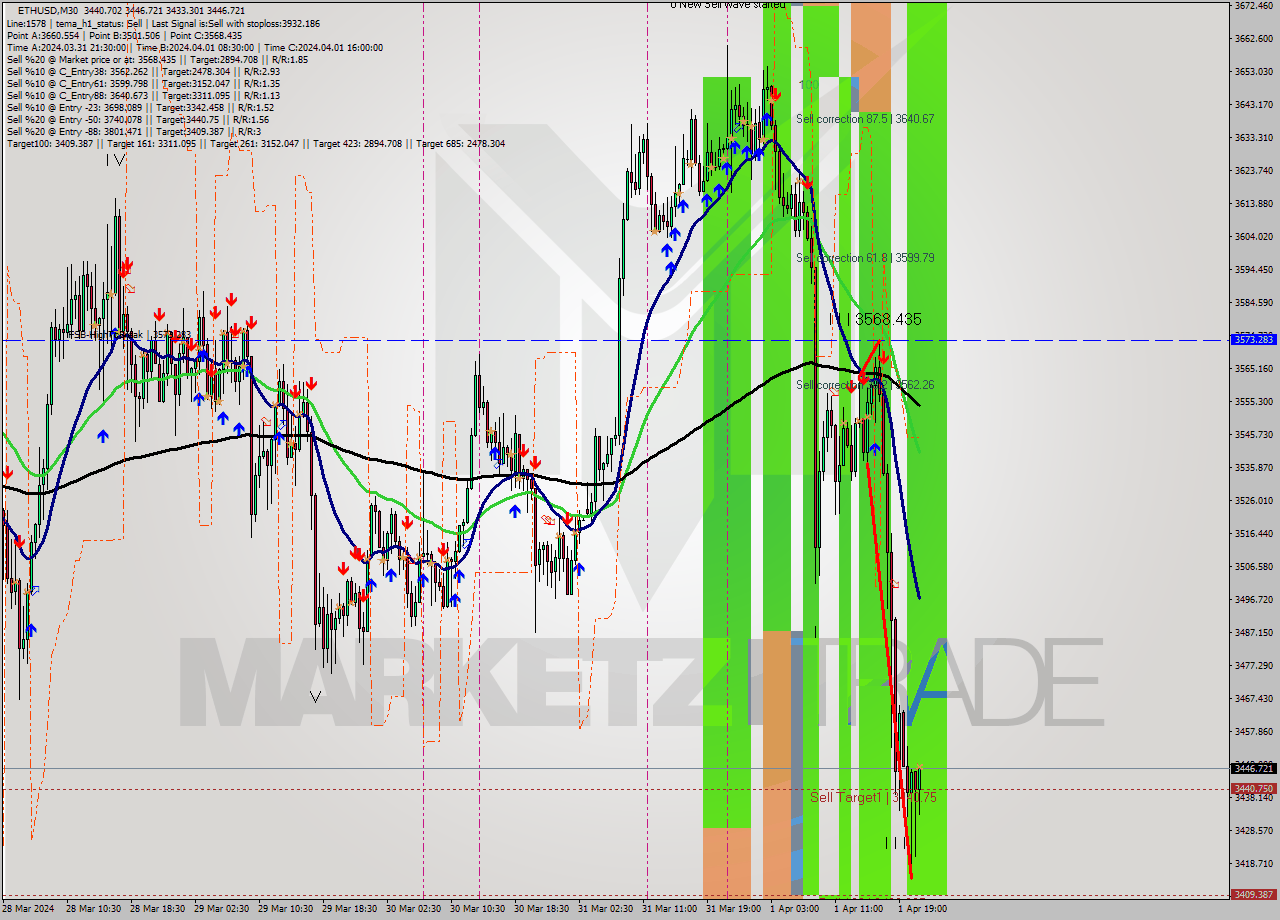Click the 3467.430 price axis value
Image resolution: width=1280 pixels, height=920 pixels.
click(x=1253, y=698)
